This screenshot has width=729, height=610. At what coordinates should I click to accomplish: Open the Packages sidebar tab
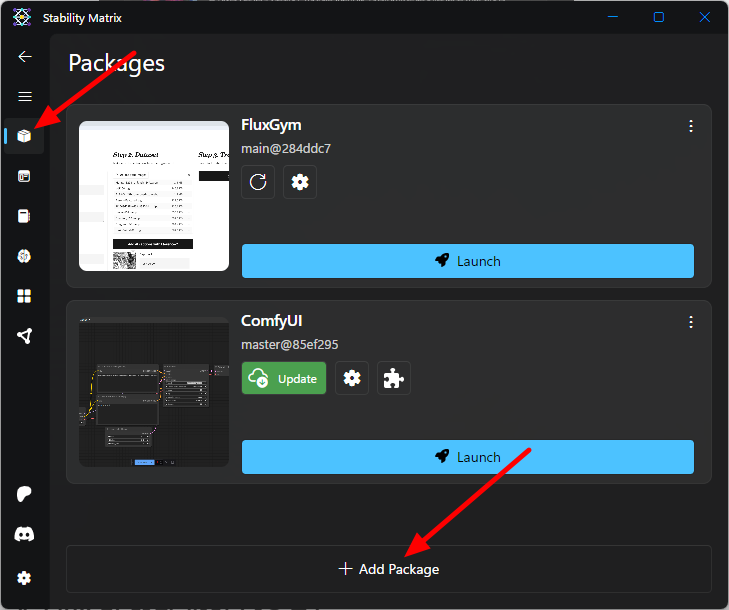pos(24,136)
